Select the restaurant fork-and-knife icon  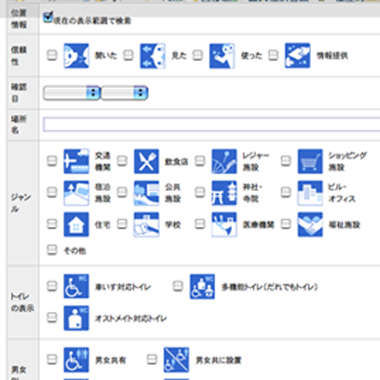(x=147, y=161)
